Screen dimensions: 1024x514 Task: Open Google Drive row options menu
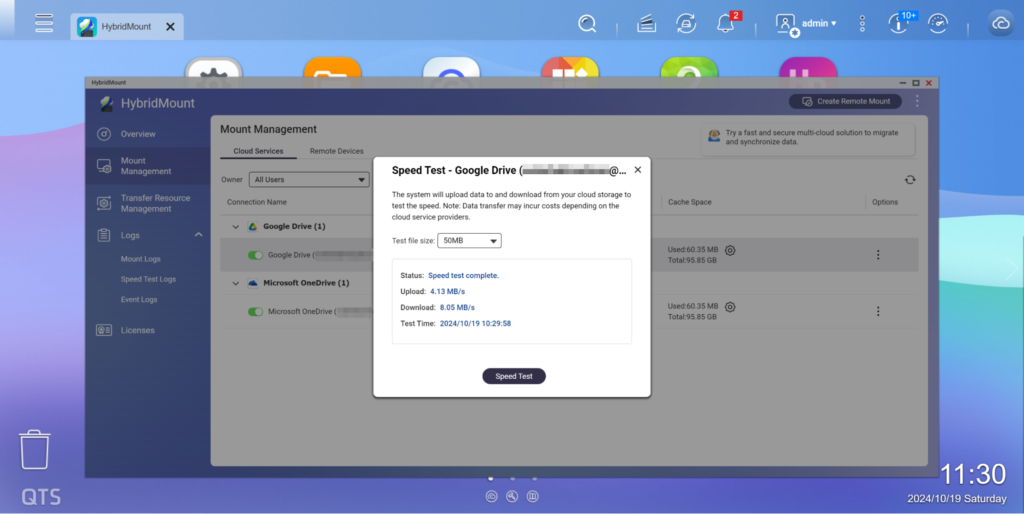click(x=878, y=255)
